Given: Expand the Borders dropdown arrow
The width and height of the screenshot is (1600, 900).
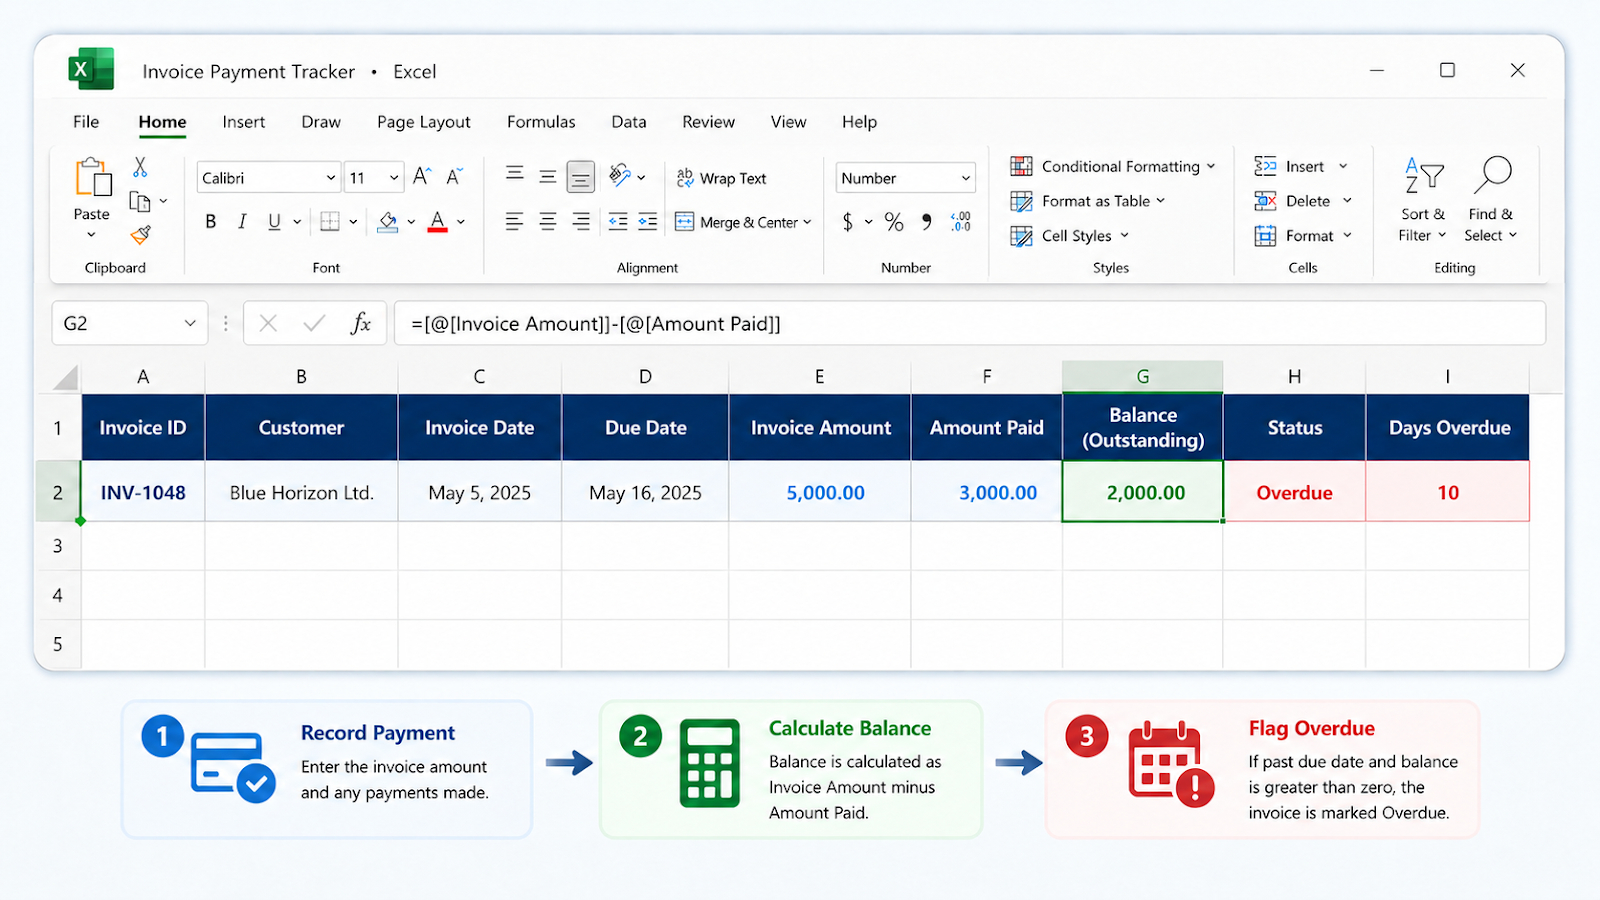Looking at the screenshot, I should point(353,222).
